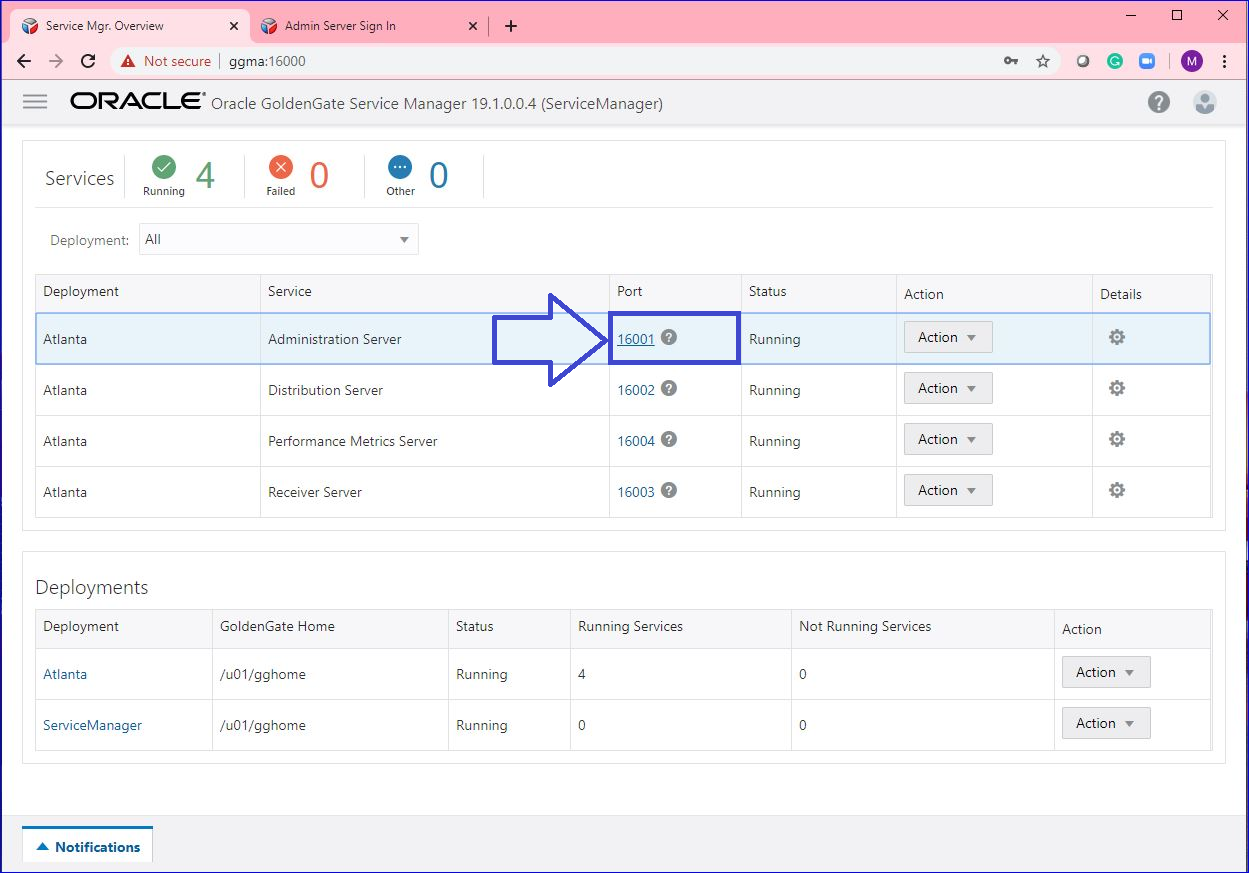Viewport: 1249px width, 873px height.
Task: Open Action dropdown for Performance Metrics Server
Action: [948, 439]
